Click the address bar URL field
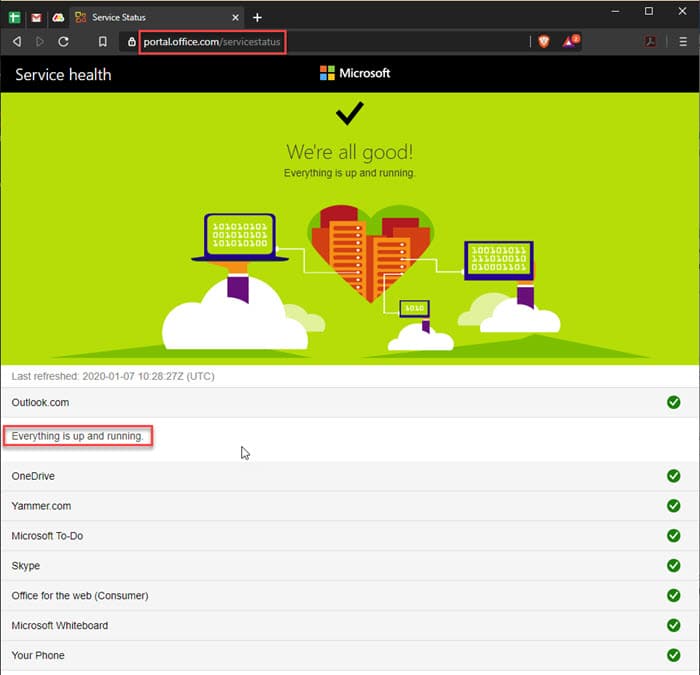Image resolution: width=700 pixels, height=675 pixels. tap(330, 41)
